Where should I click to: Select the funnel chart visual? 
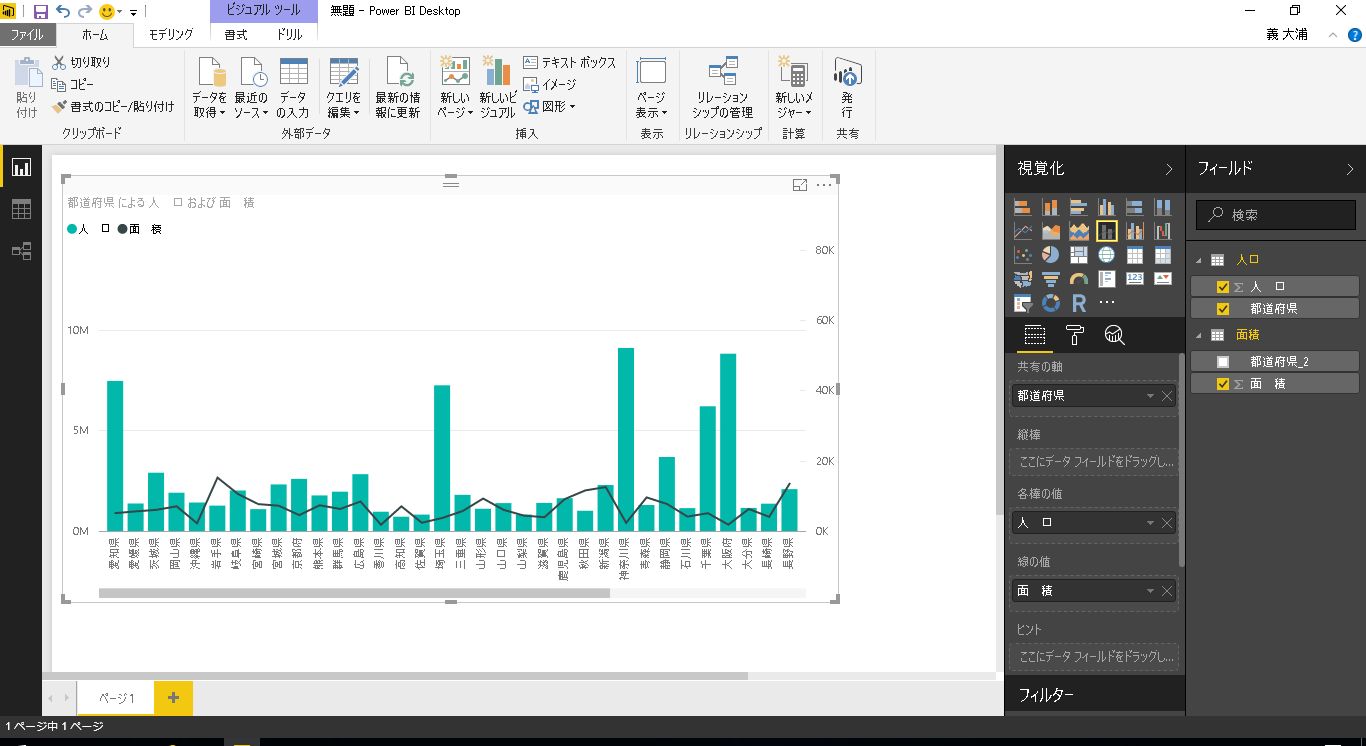click(1050, 279)
